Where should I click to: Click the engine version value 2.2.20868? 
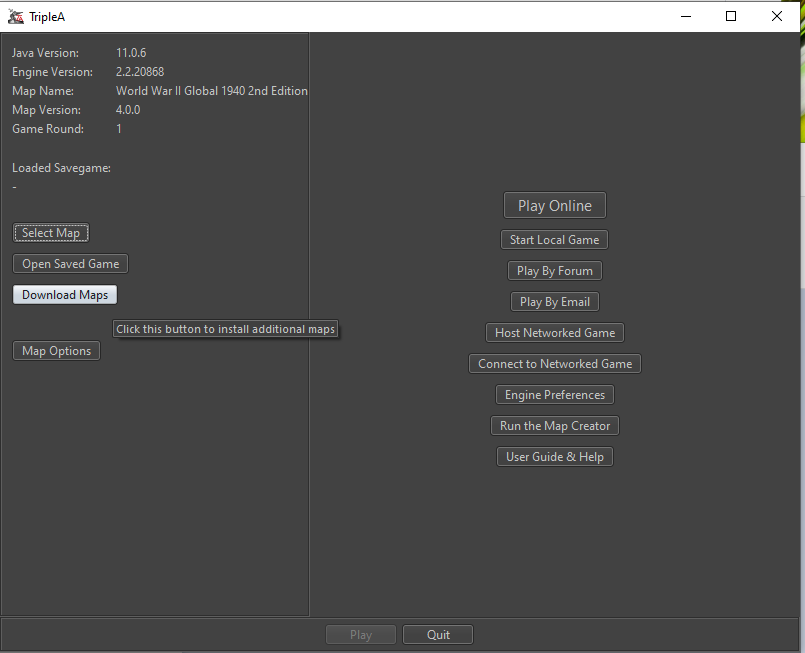click(140, 72)
